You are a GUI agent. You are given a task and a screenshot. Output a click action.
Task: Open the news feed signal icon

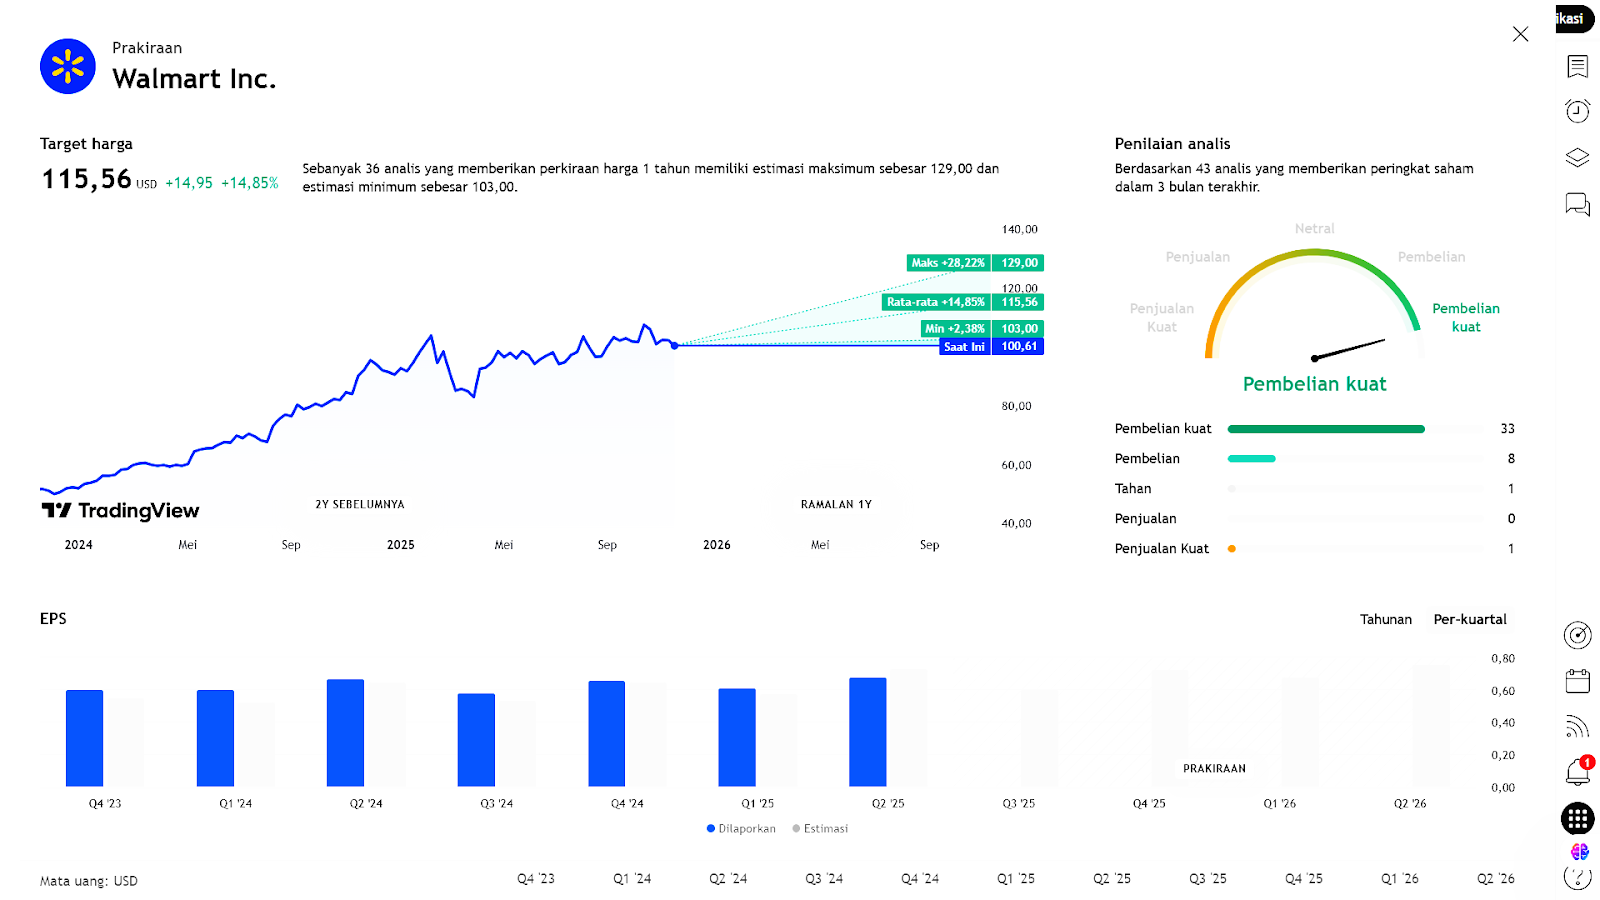click(1577, 726)
